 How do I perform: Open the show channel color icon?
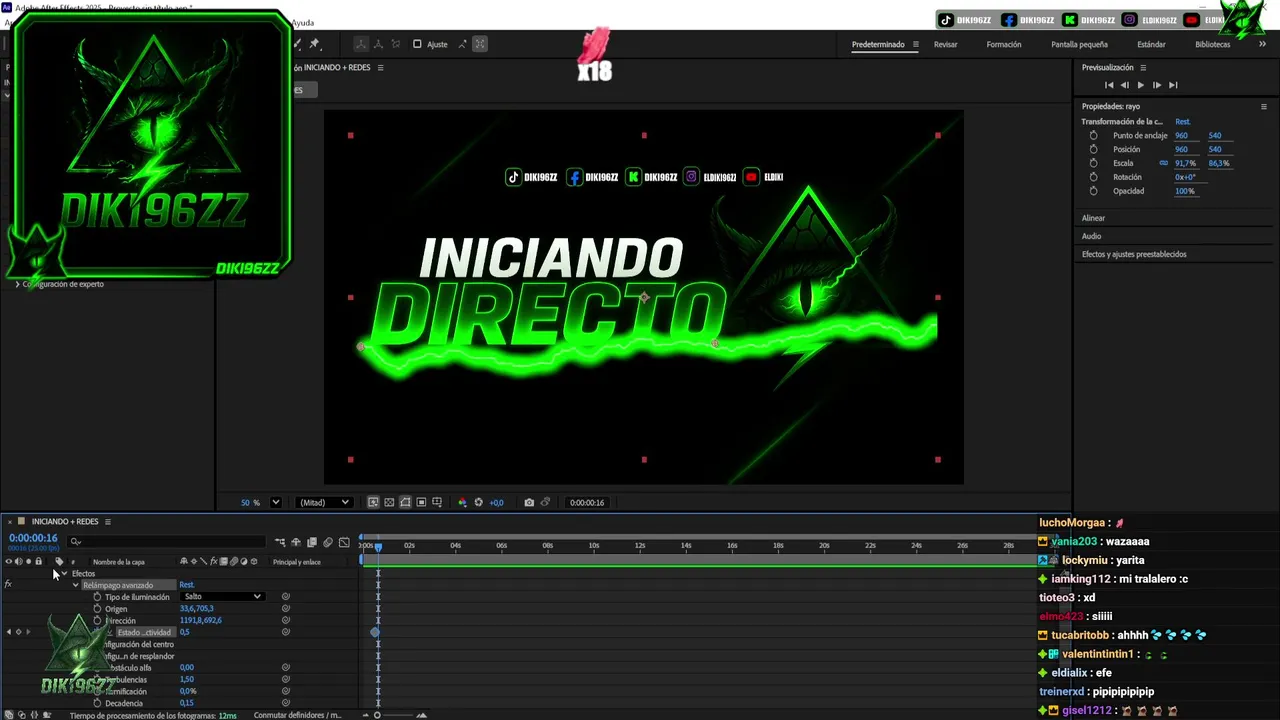pyautogui.click(x=462, y=502)
